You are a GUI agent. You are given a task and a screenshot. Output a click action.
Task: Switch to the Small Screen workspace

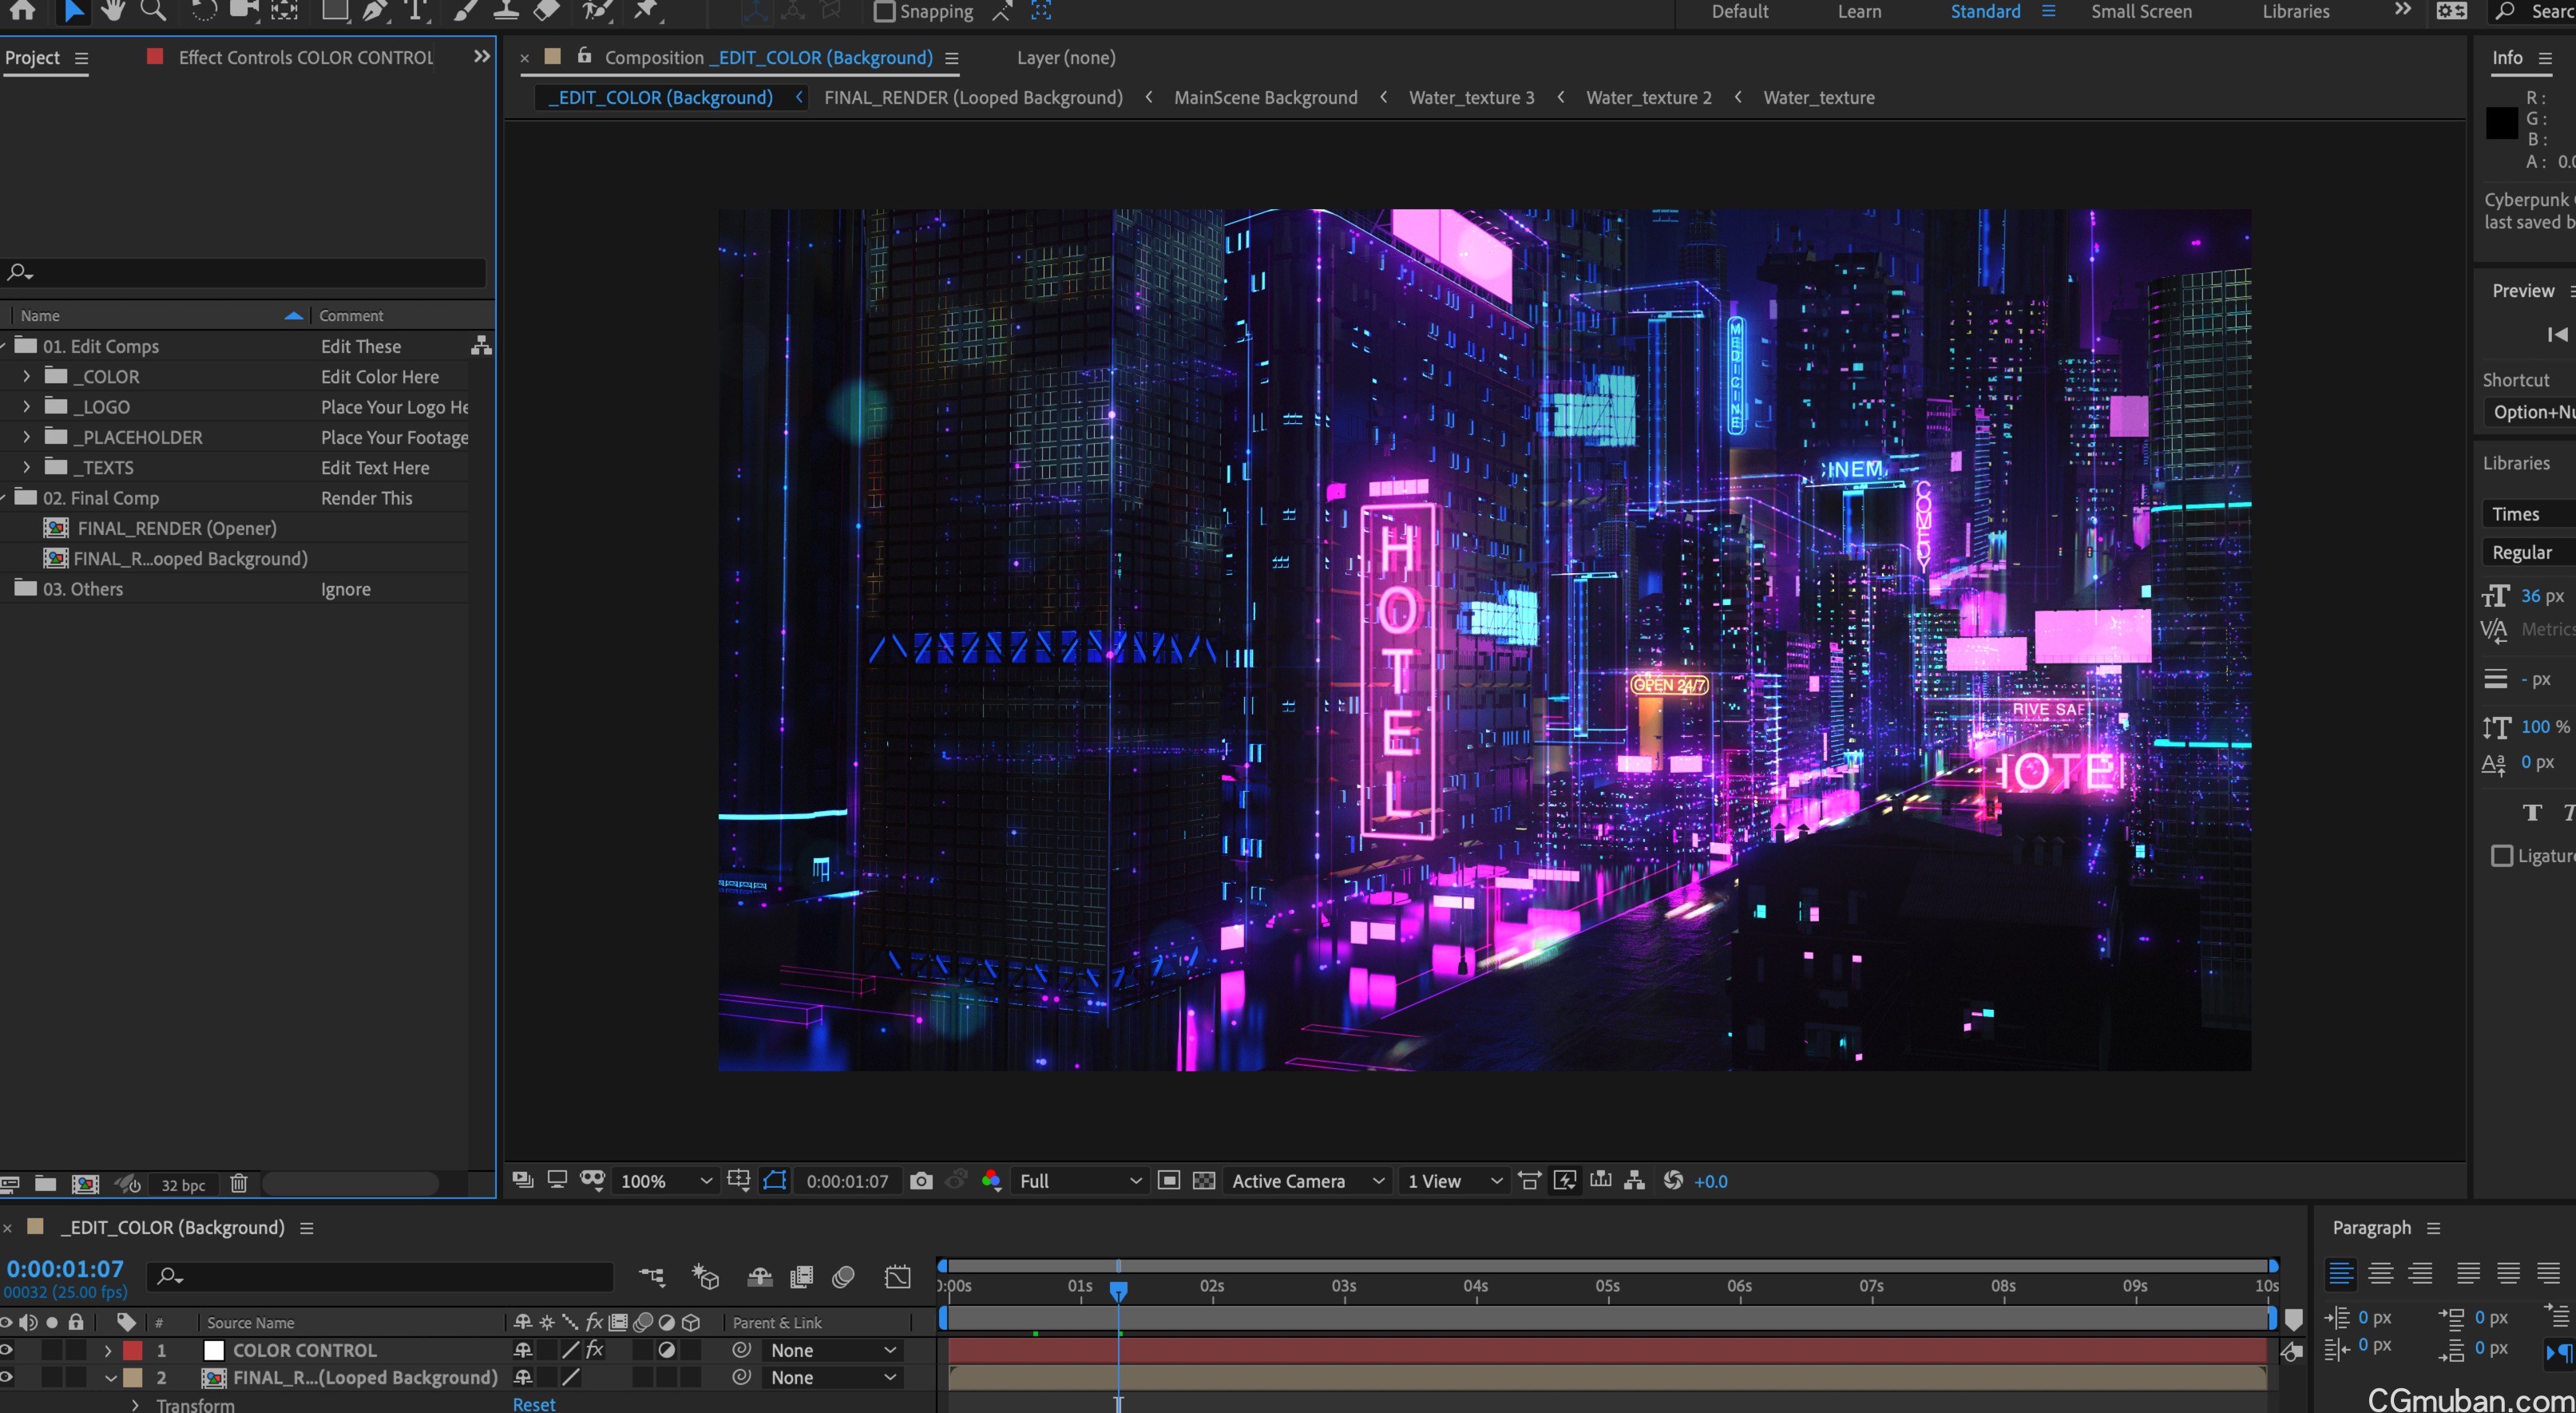2141,12
